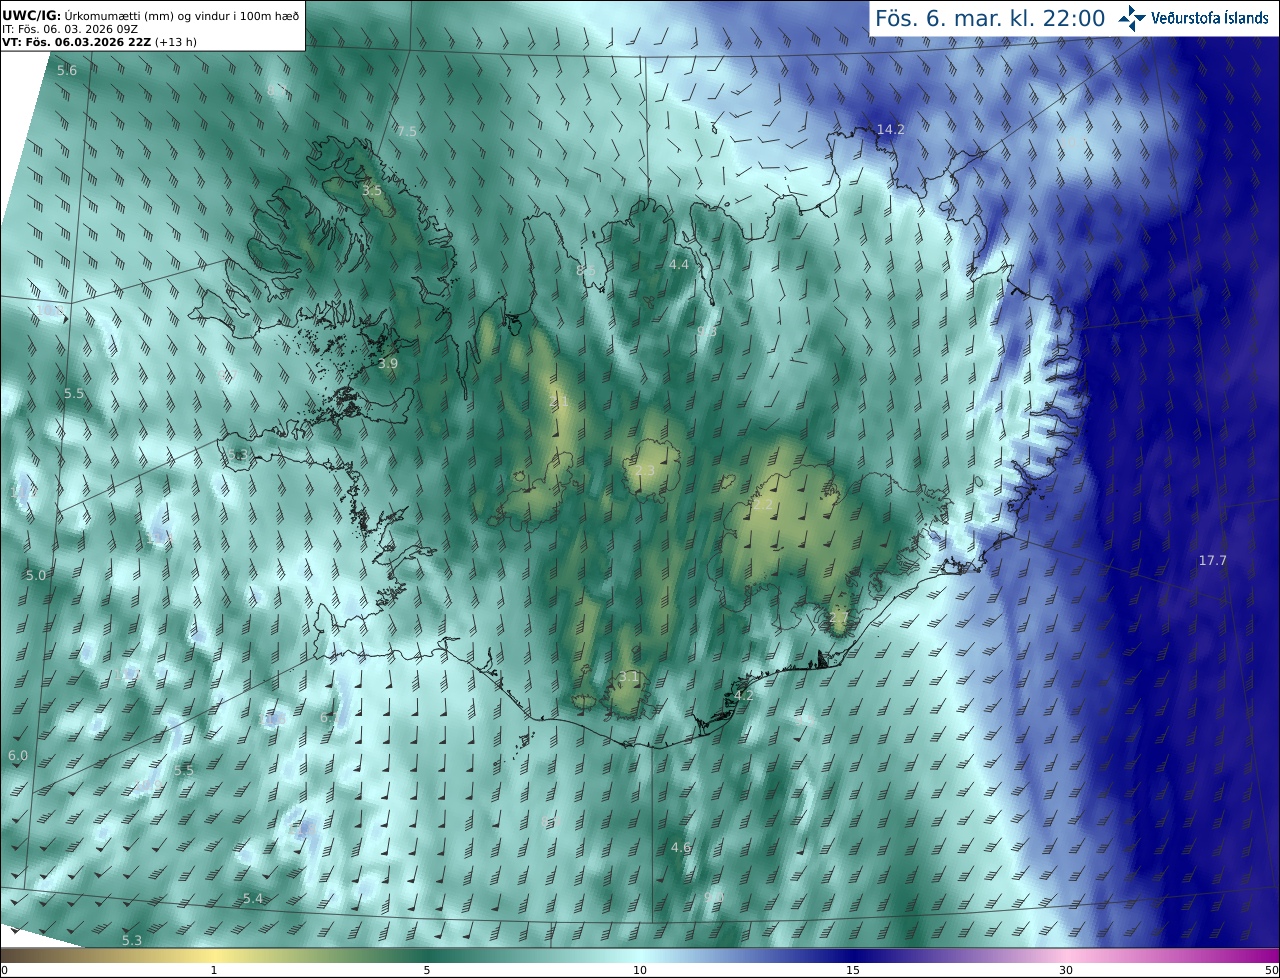Image resolution: width=1280 pixels, height=978 pixels.
Task: Click the 4.2 value on the map
Action: (744, 695)
